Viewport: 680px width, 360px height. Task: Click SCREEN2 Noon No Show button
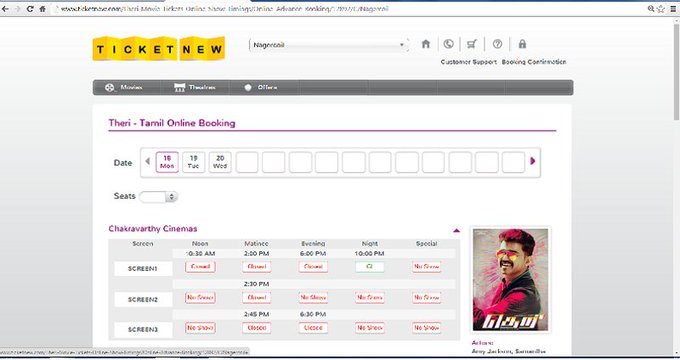[x=200, y=298]
